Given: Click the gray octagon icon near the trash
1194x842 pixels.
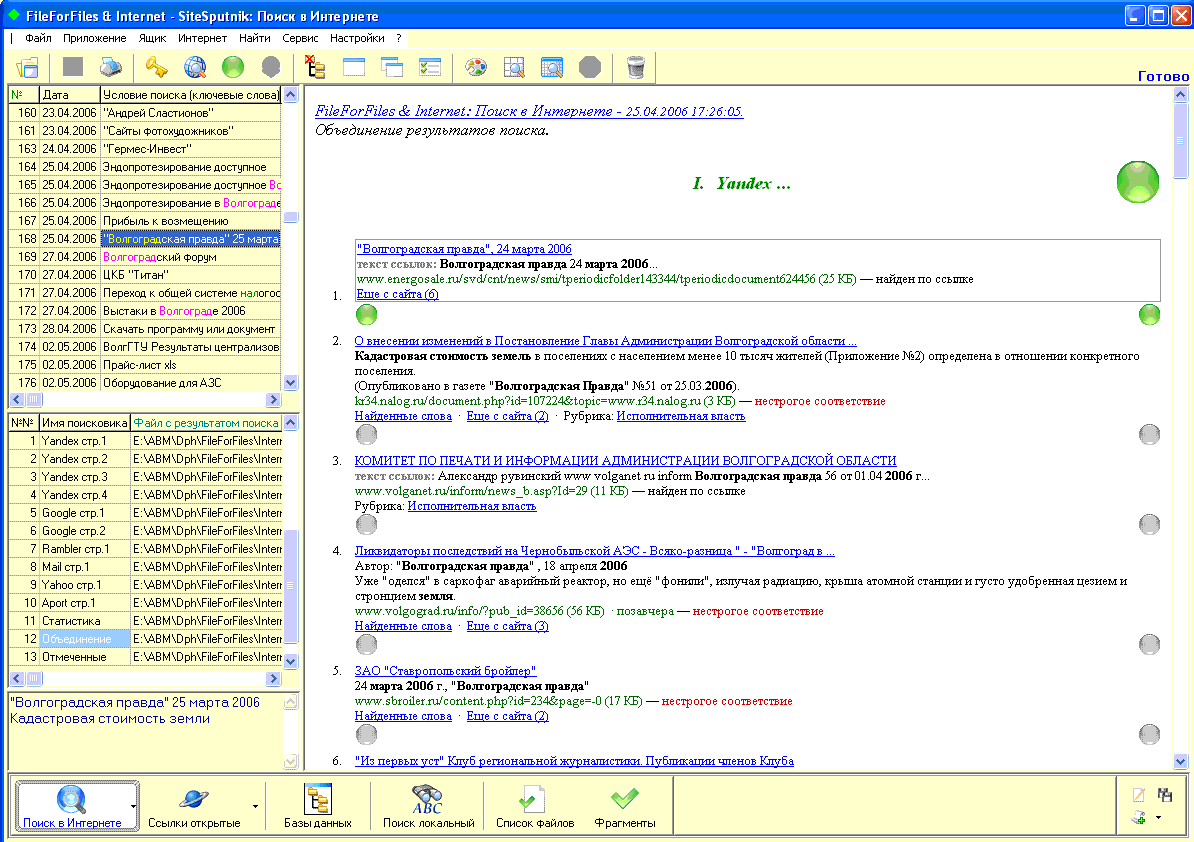Looking at the screenshot, I should coord(590,67).
